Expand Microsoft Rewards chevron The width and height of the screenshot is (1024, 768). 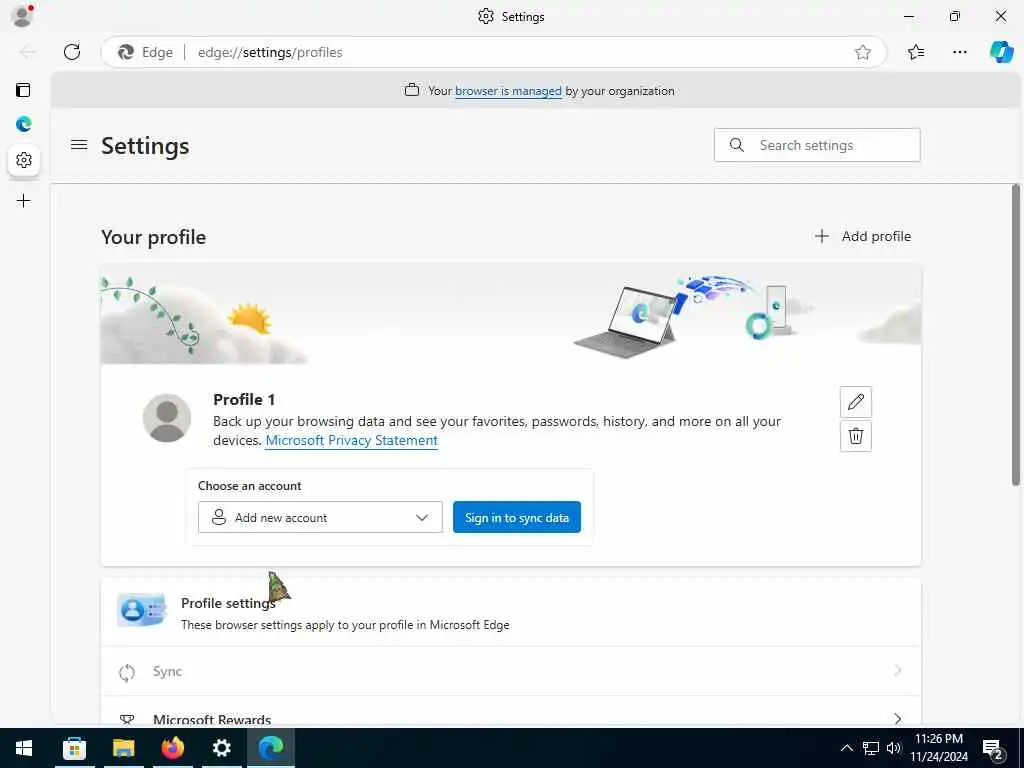pos(897,718)
